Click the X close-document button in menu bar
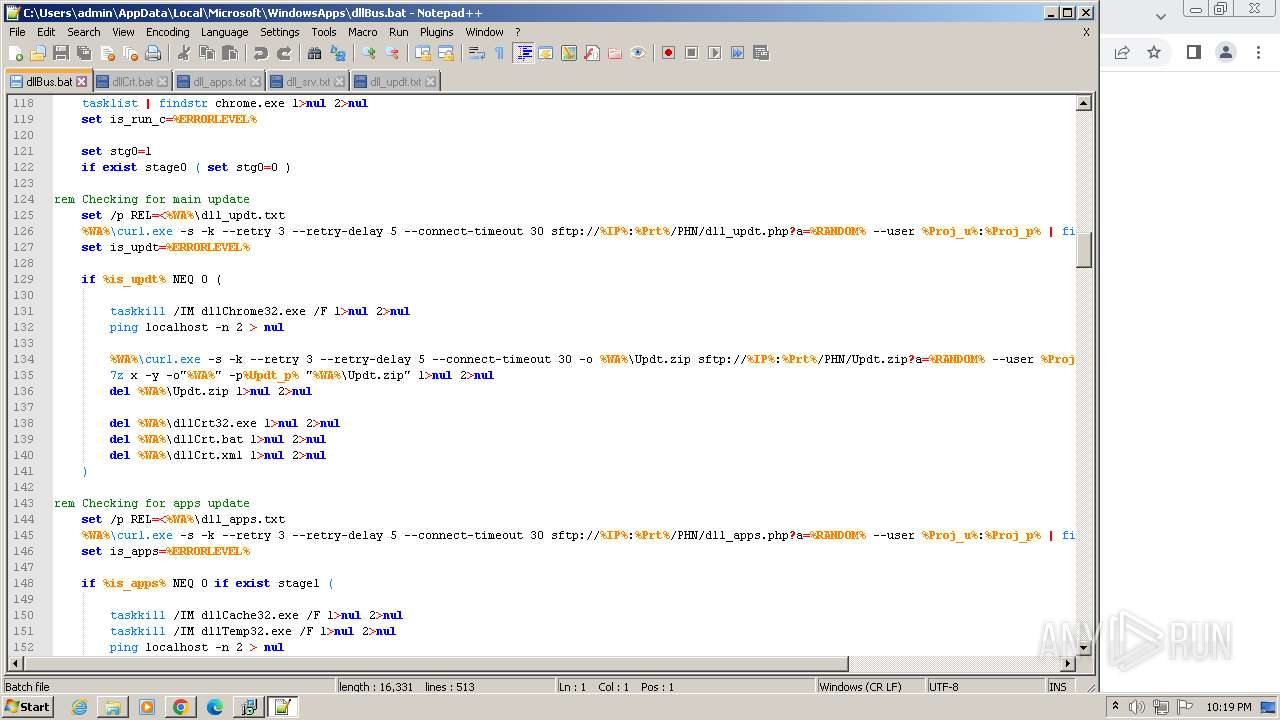This screenshot has height=720, width=1280. pyautogui.click(x=1086, y=32)
